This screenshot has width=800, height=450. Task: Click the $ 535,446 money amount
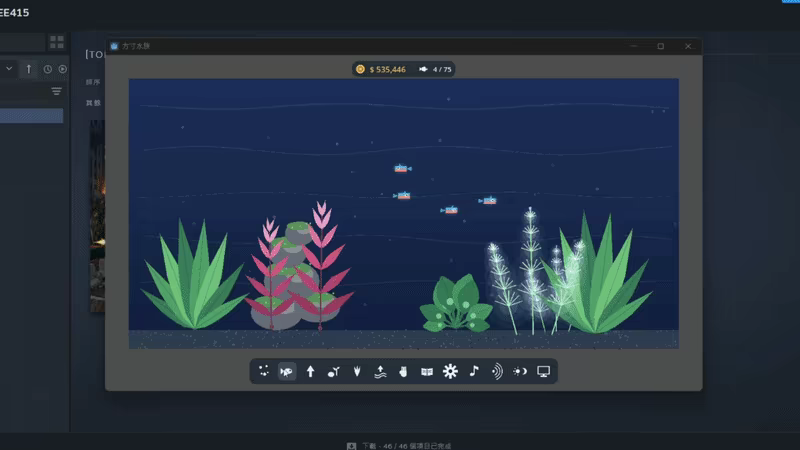coord(388,69)
